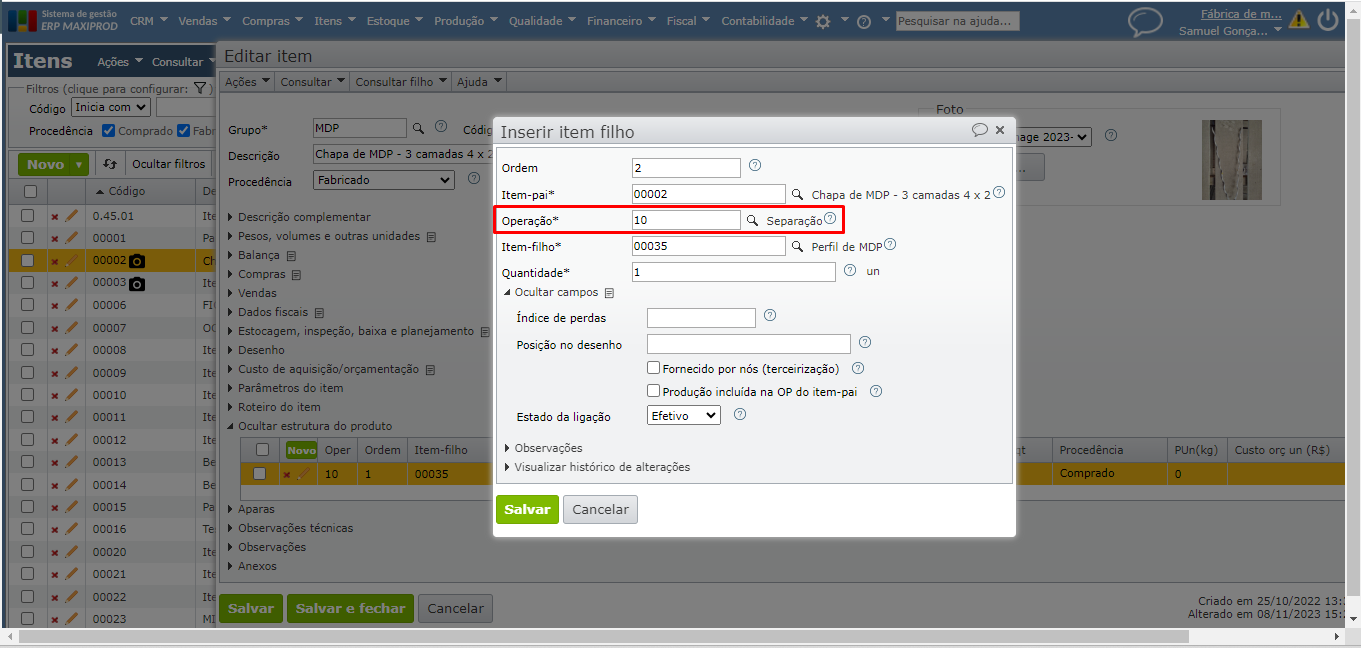Click Salvar button in Inserir item filho dialog
Image resolution: width=1361 pixels, height=648 pixels.
point(527,509)
